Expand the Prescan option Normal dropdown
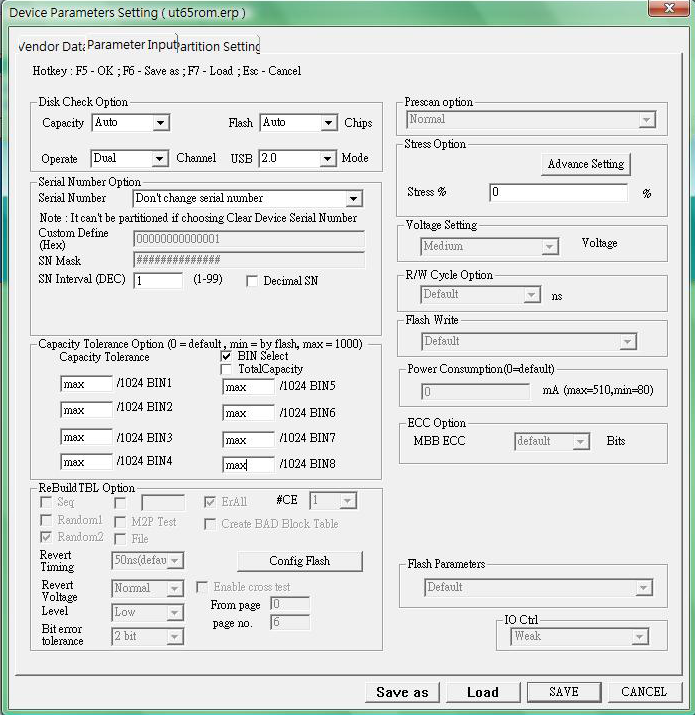This screenshot has height=715, width=695. 531,119
